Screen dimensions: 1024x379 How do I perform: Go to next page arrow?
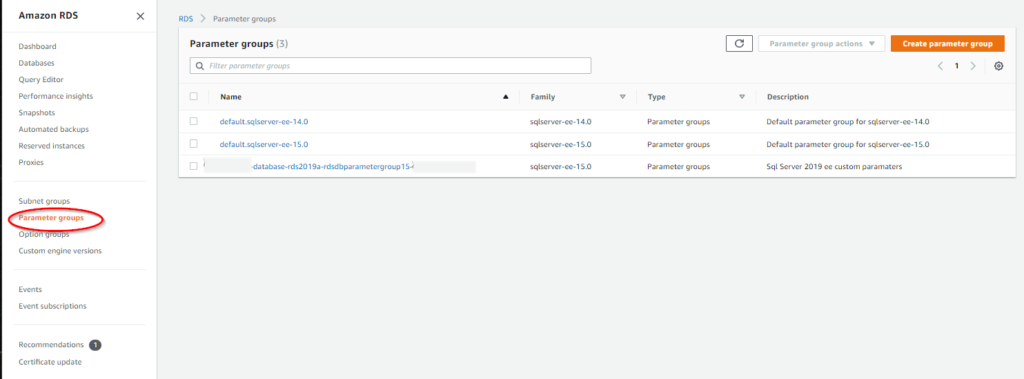click(x=973, y=66)
